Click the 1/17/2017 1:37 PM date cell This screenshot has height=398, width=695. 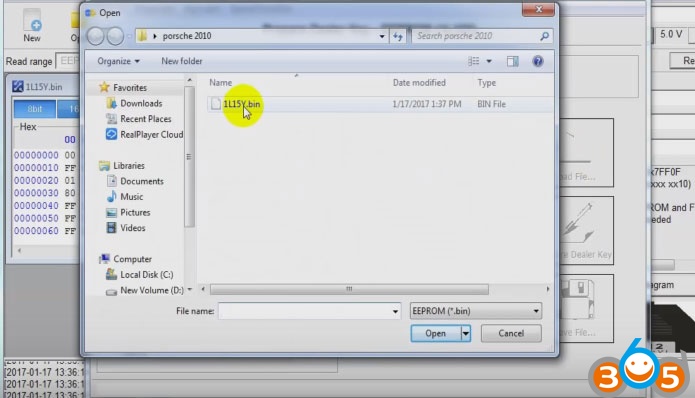[x=426, y=104]
